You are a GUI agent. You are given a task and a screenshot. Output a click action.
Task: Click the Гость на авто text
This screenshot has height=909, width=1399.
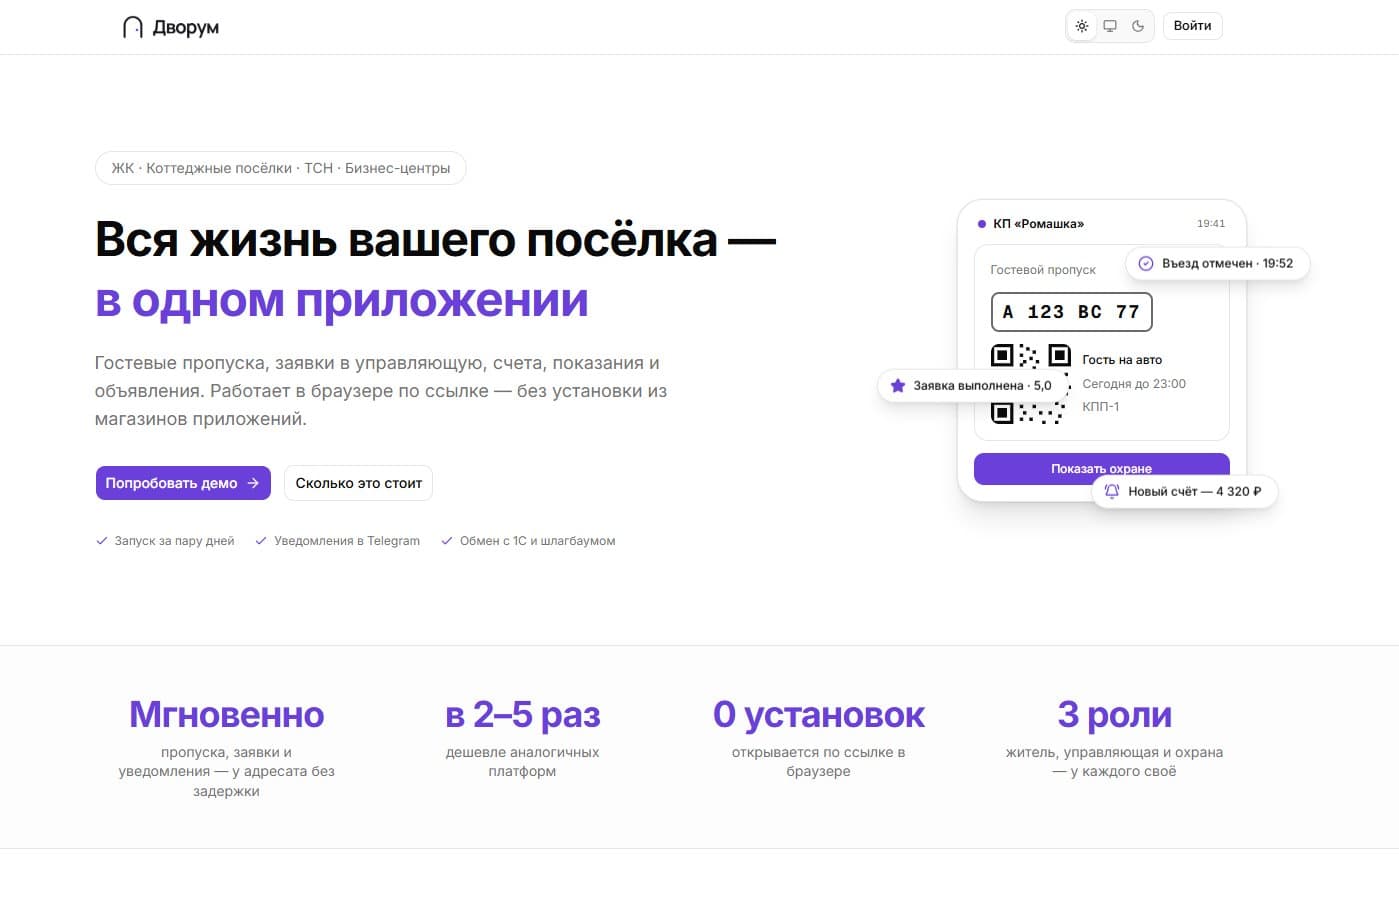coord(1122,360)
